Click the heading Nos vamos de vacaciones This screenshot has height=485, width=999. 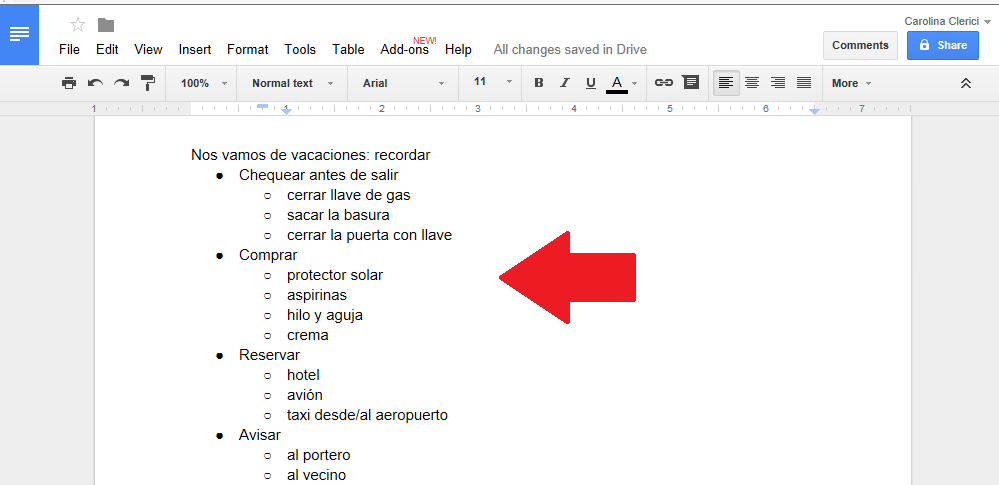pos(311,155)
